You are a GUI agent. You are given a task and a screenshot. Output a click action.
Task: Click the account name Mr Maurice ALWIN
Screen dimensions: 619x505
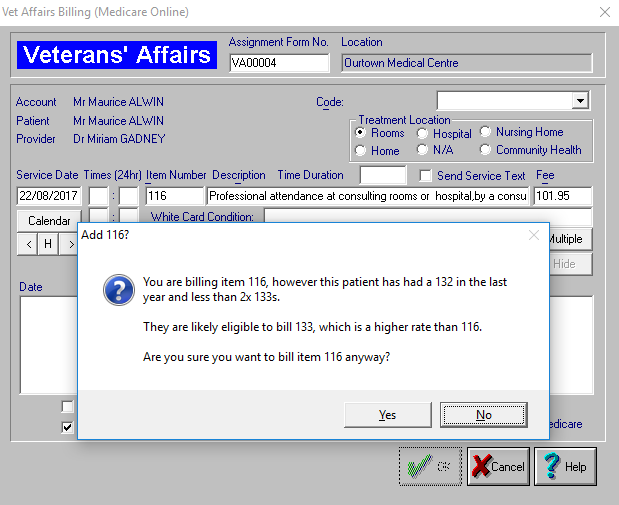[118, 102]
